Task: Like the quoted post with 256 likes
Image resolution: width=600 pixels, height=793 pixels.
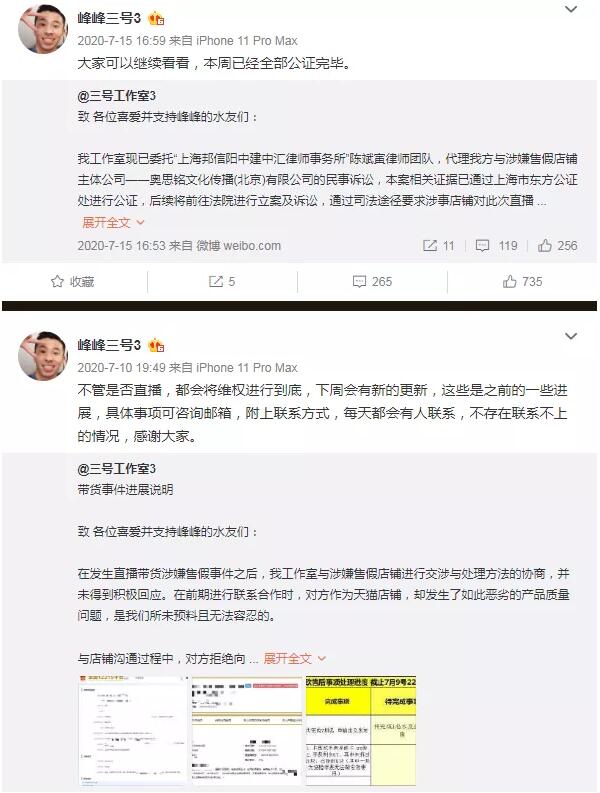Action: point(557,246)
